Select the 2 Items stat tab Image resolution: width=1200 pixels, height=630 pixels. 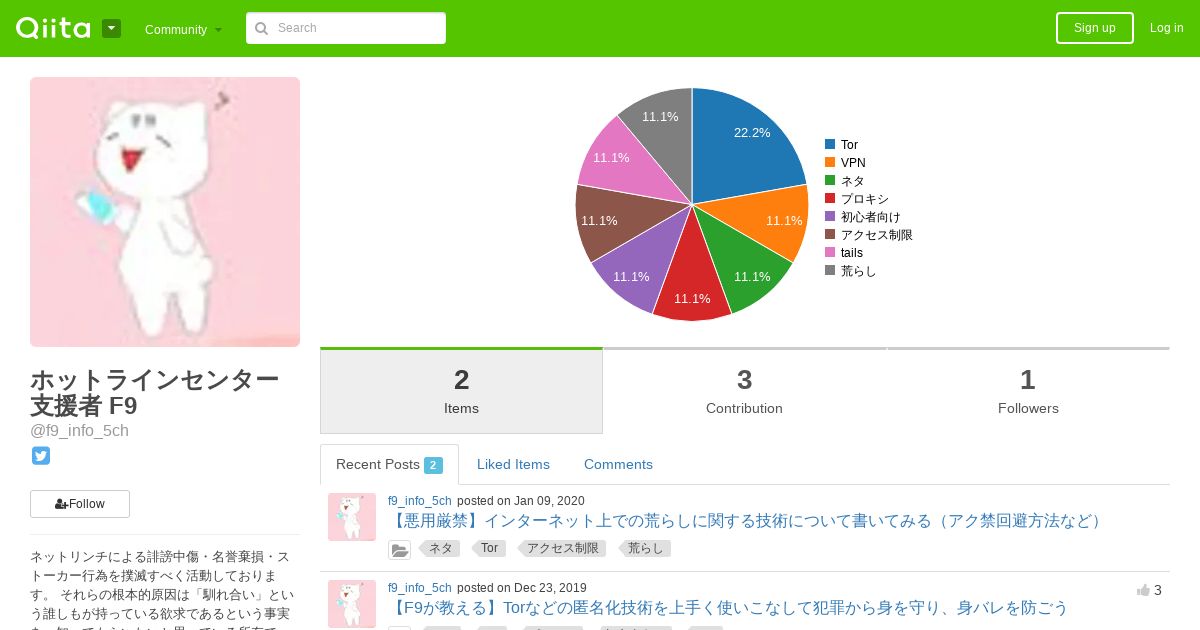pos(461,391)
